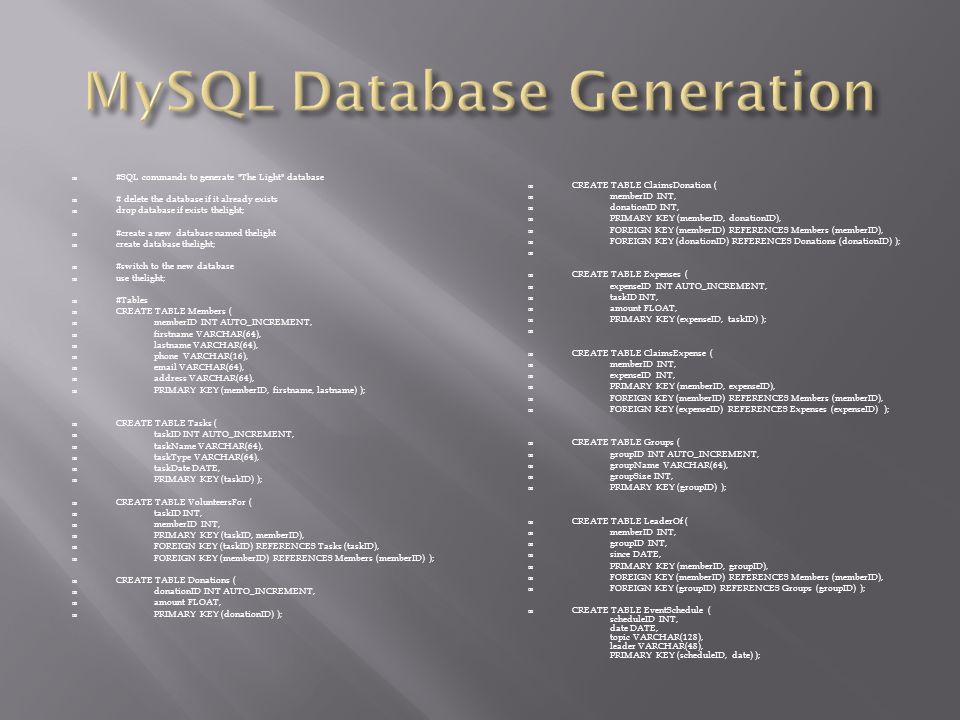Screen dimensions: 960x720
Task: Click the "#Tables" comment line
Action: (132, 300)
